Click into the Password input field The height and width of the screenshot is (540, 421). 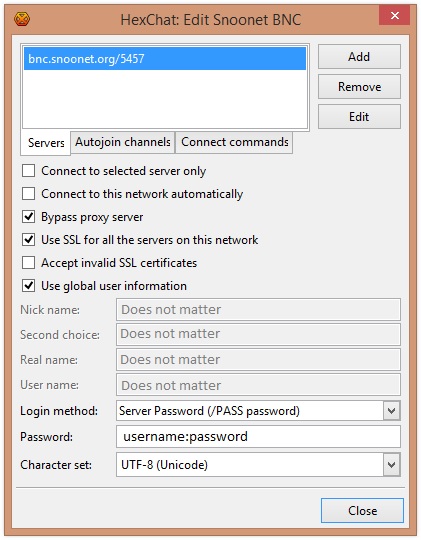258,437
